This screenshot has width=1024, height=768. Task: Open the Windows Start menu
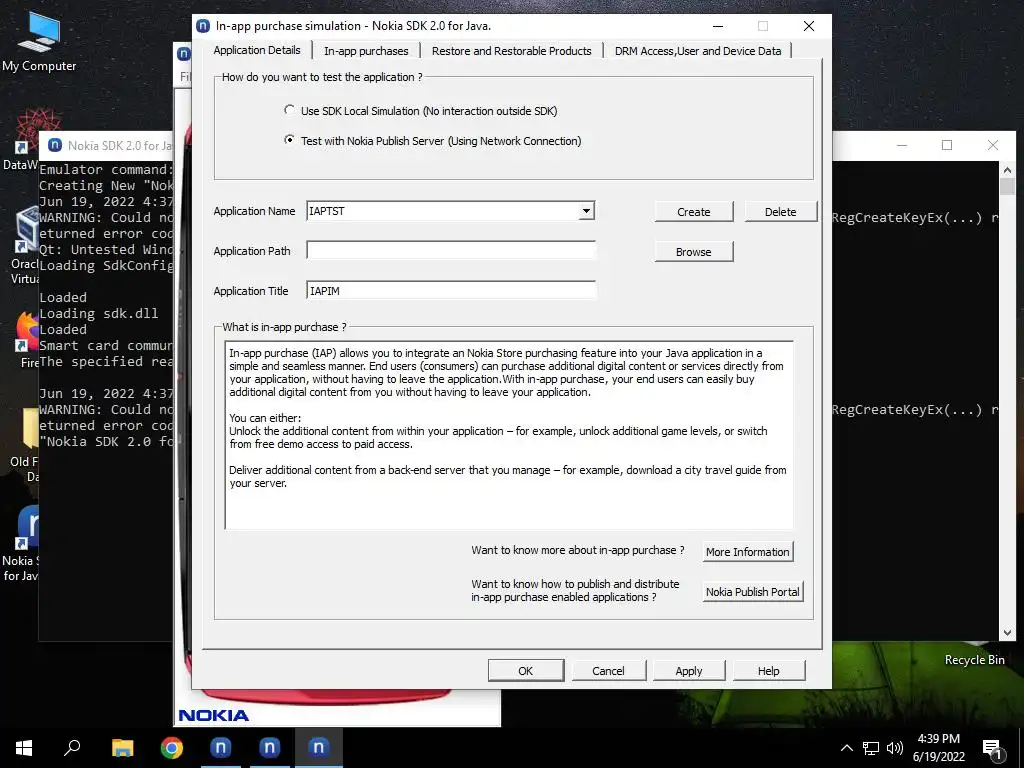tap(24, 748)
